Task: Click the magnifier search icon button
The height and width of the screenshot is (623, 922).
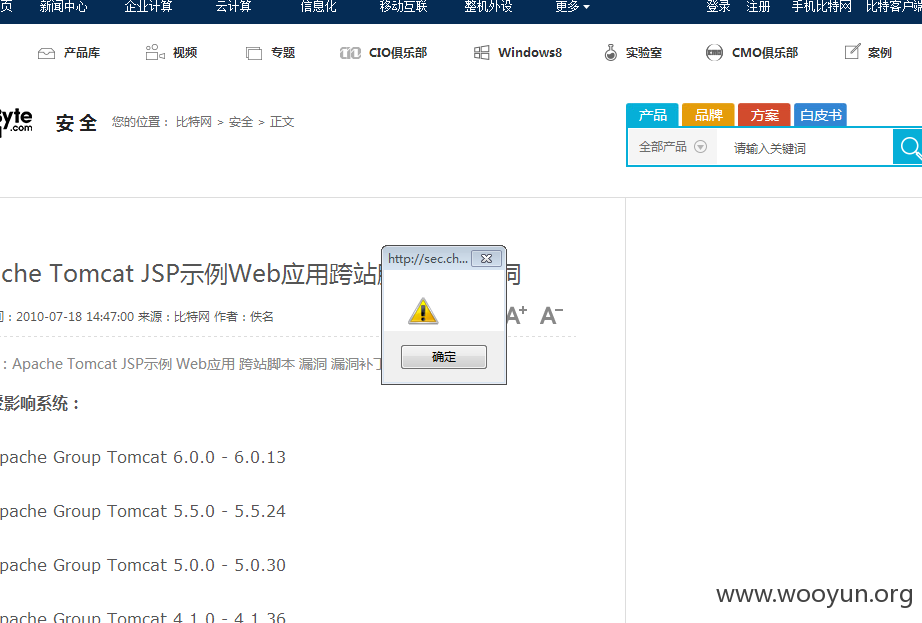Action: [x=908, y=147]
